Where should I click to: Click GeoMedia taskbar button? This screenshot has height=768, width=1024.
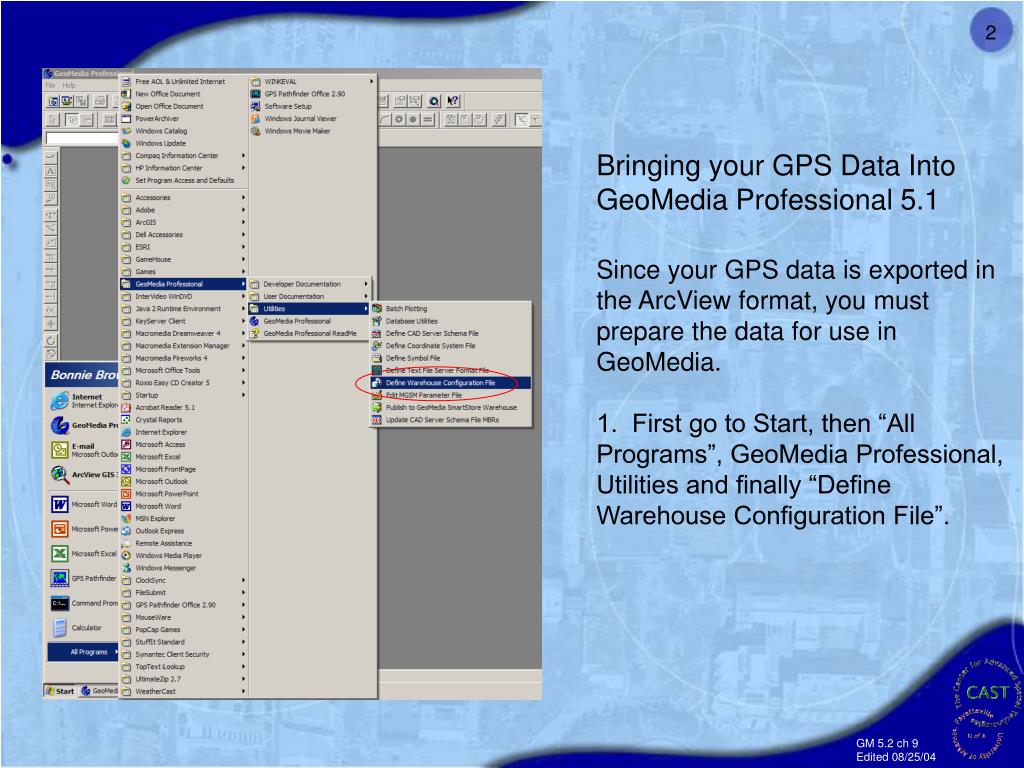99,691
